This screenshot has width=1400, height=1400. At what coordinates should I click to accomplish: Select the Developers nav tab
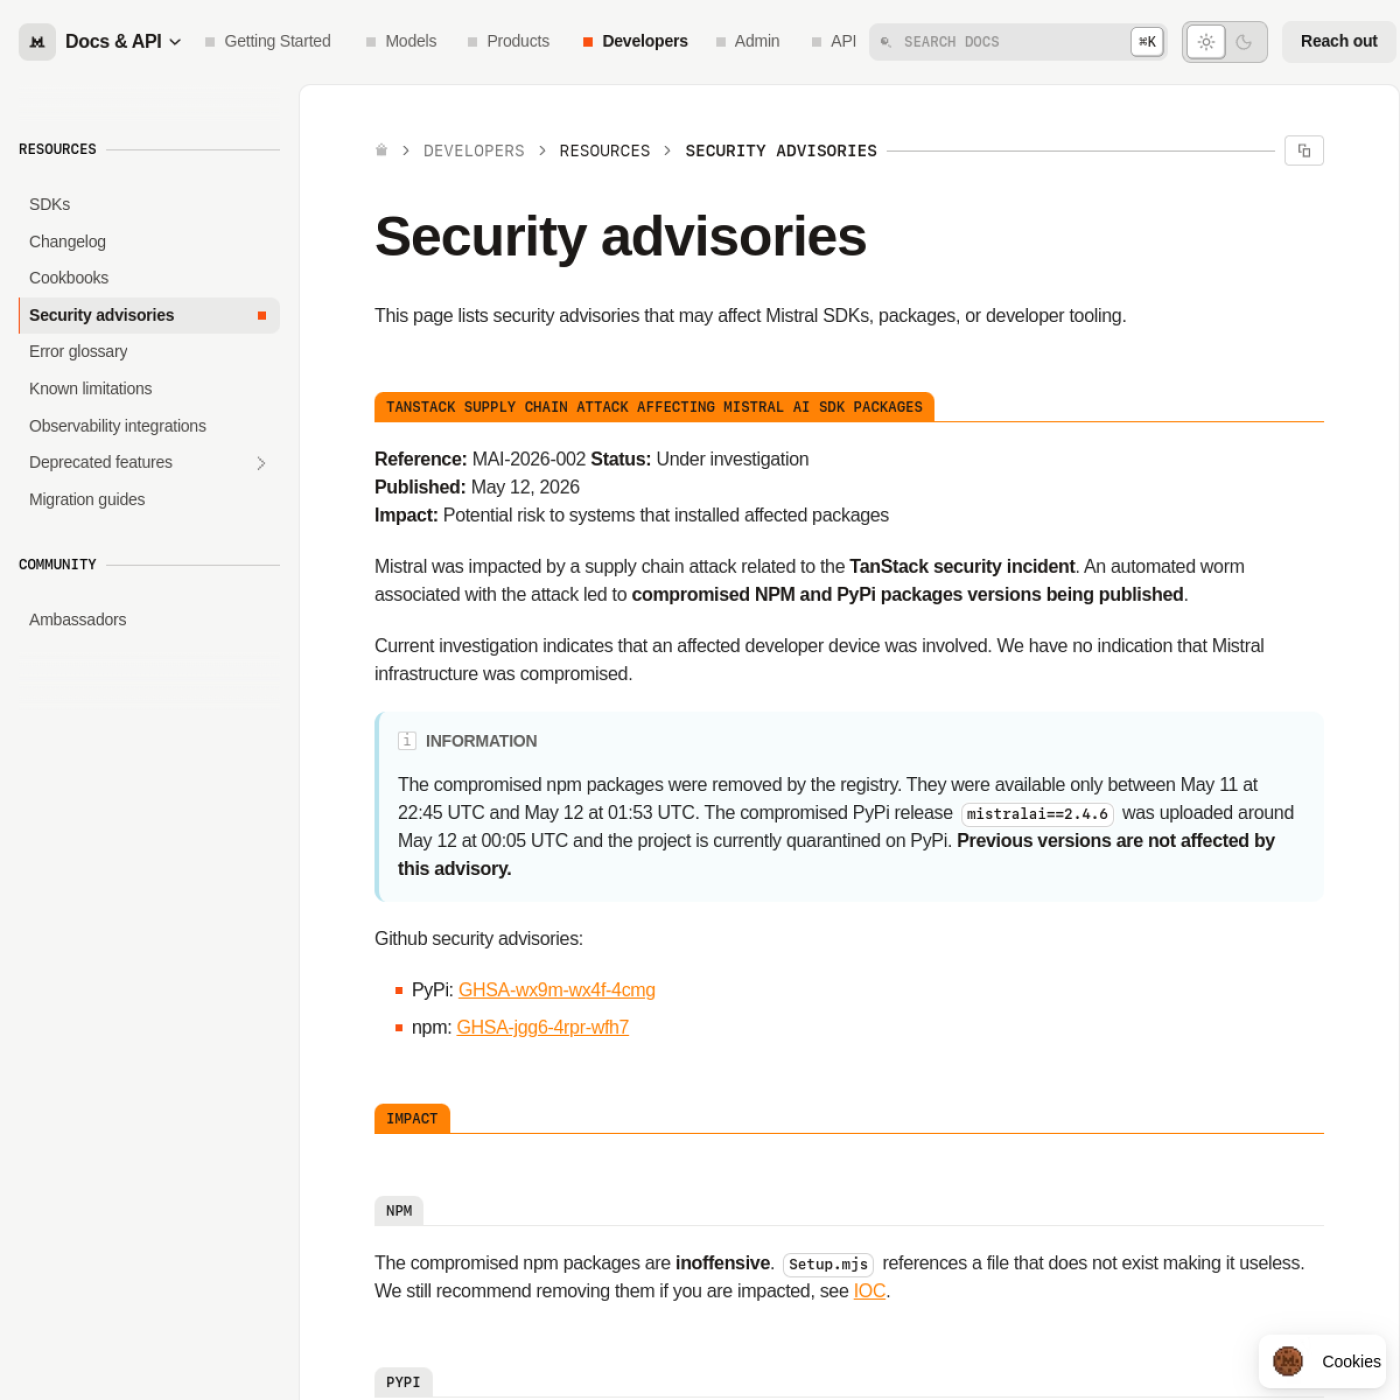[635, 41]
